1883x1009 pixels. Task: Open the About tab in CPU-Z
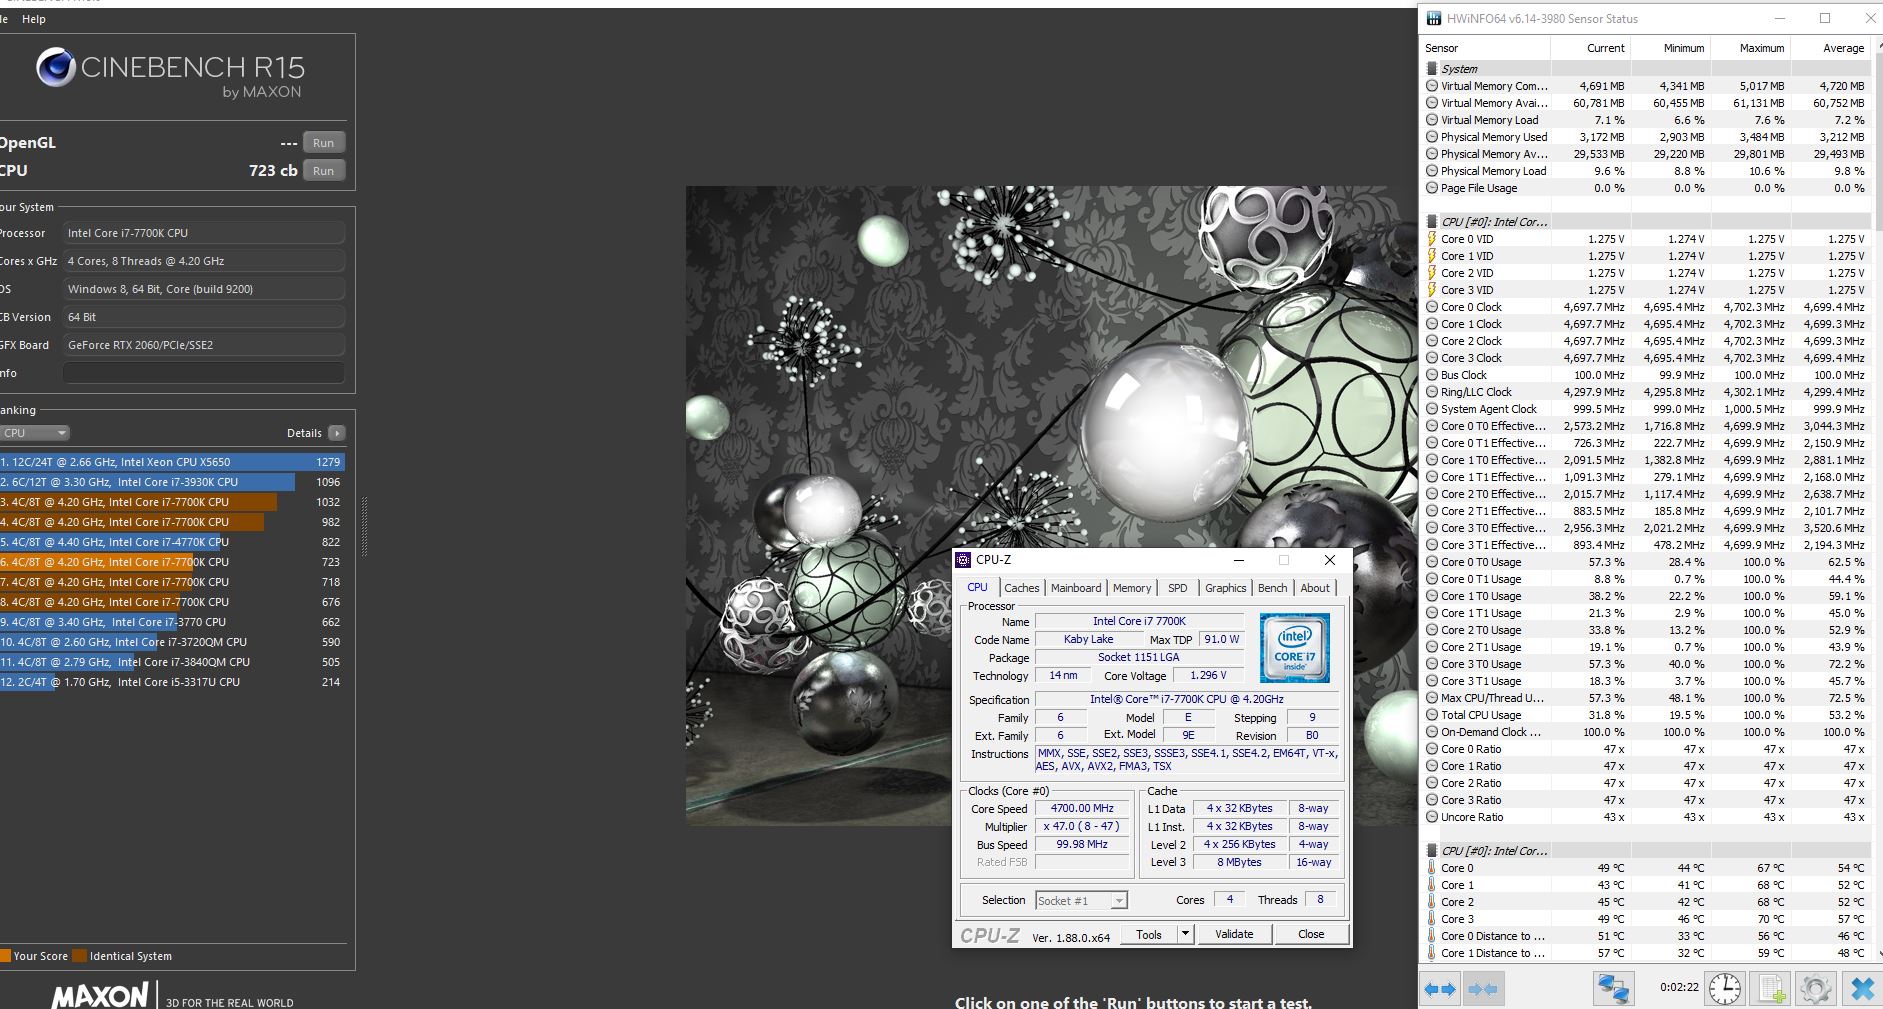tap(1315, 588)
